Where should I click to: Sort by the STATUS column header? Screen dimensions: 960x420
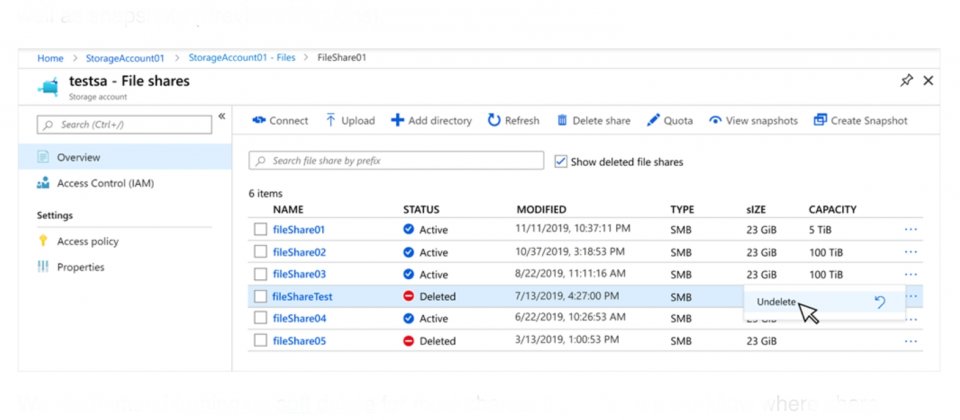tap(421, 209)
